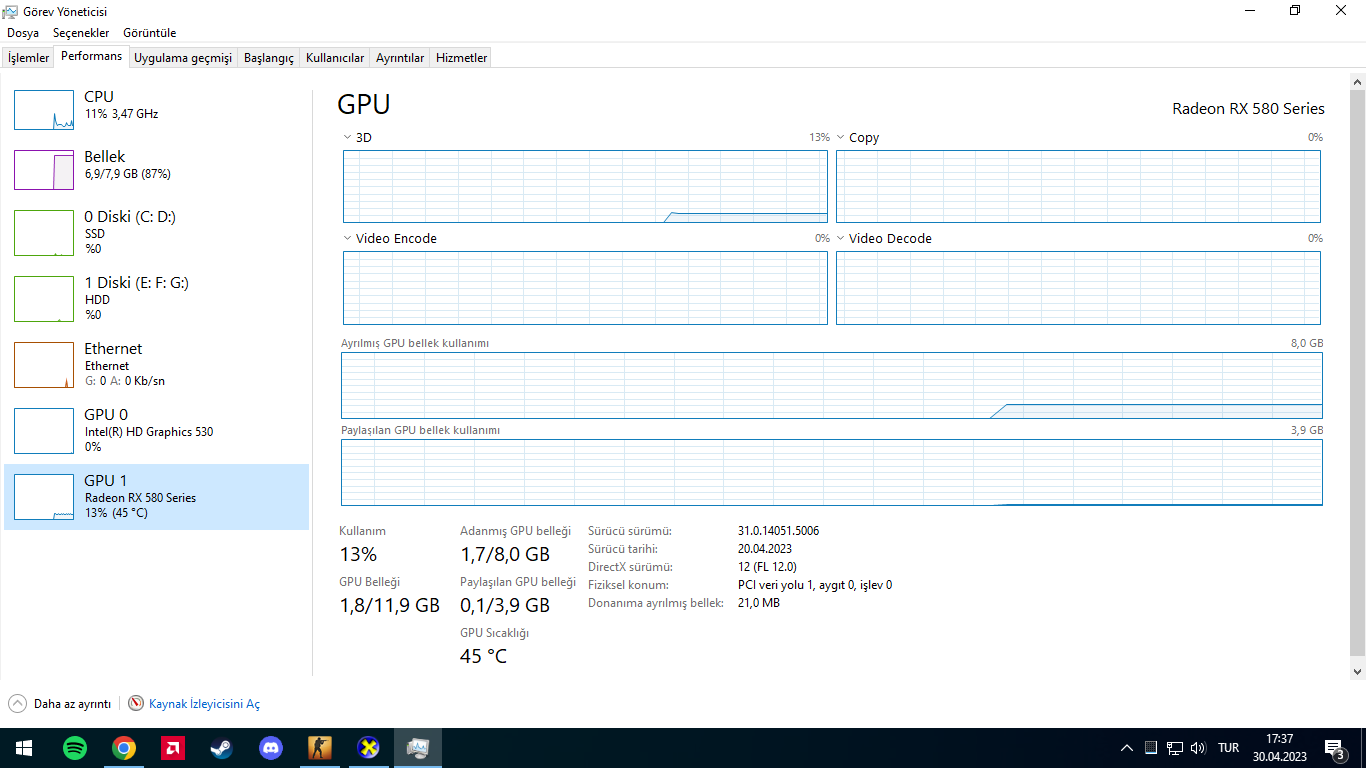Viewport: 1366px width, 768px height.
Task: Click the Paylaşılan GPU bellek kullanımı graph
Action: pyautogui.click(x=832, y=472)
